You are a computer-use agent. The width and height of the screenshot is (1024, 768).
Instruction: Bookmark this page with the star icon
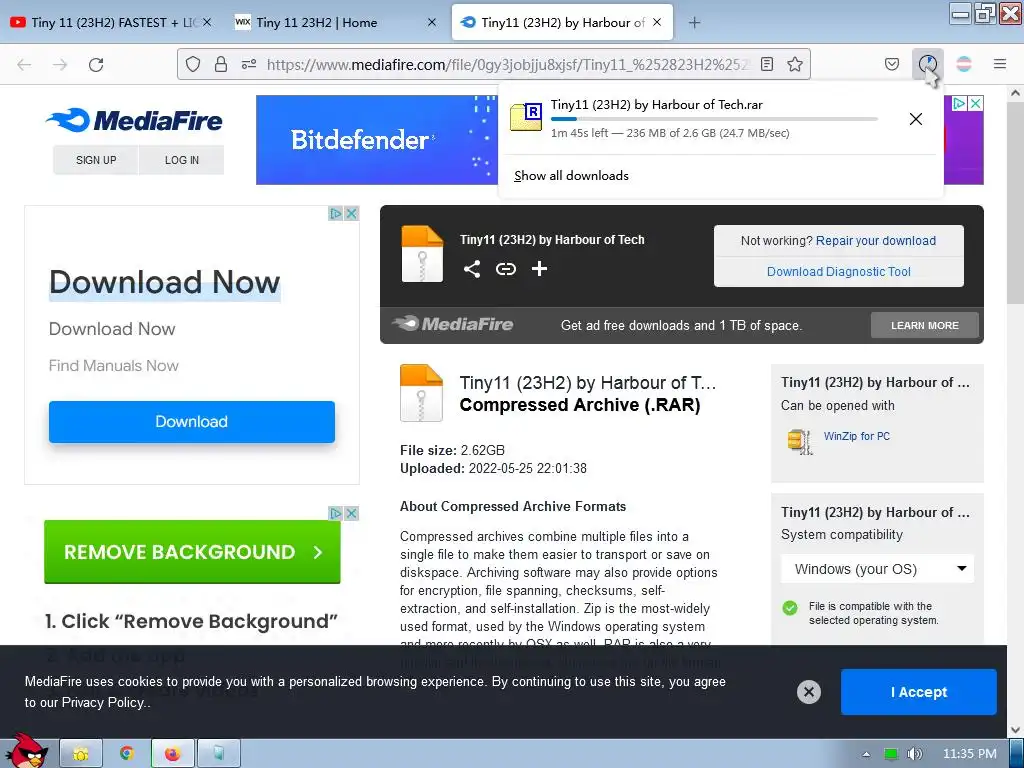795,64
